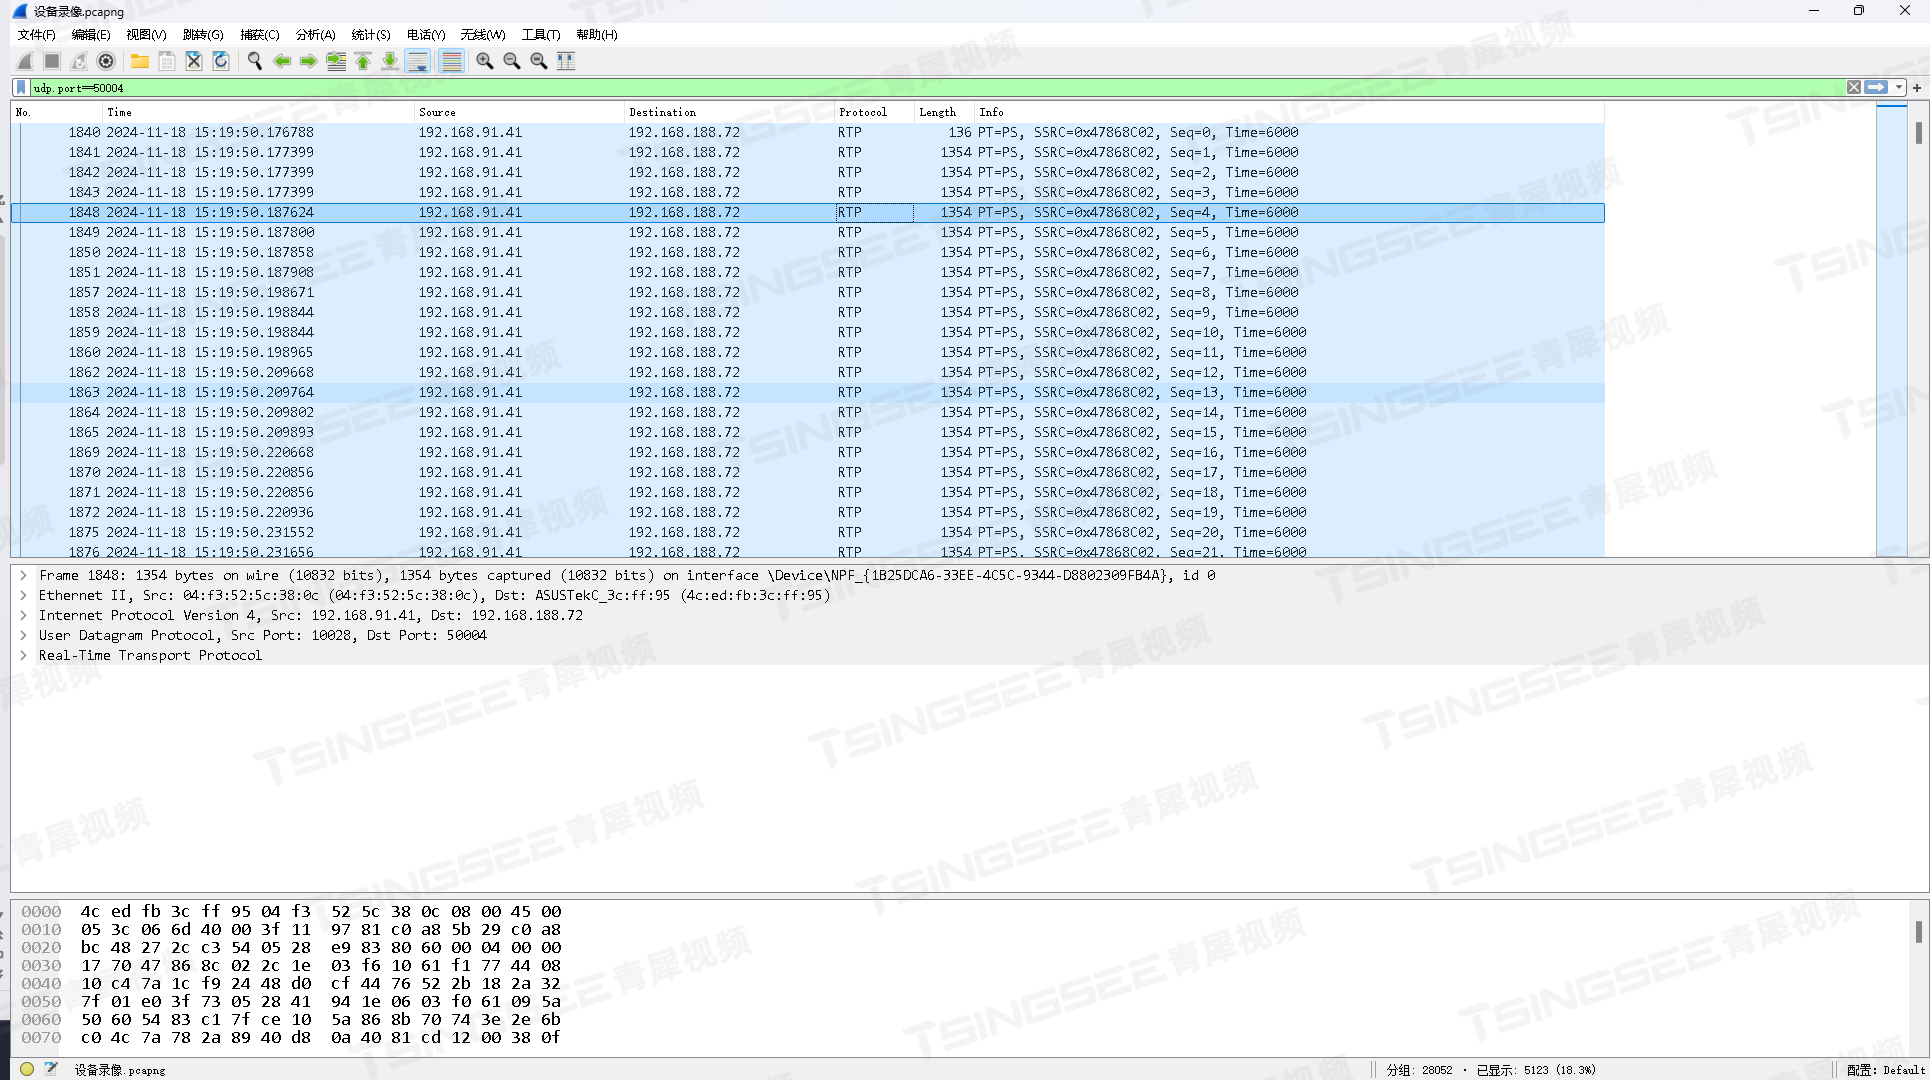
Task: Expand the Real-Time Transport Protocol tree
Action: tap(23, 656)
